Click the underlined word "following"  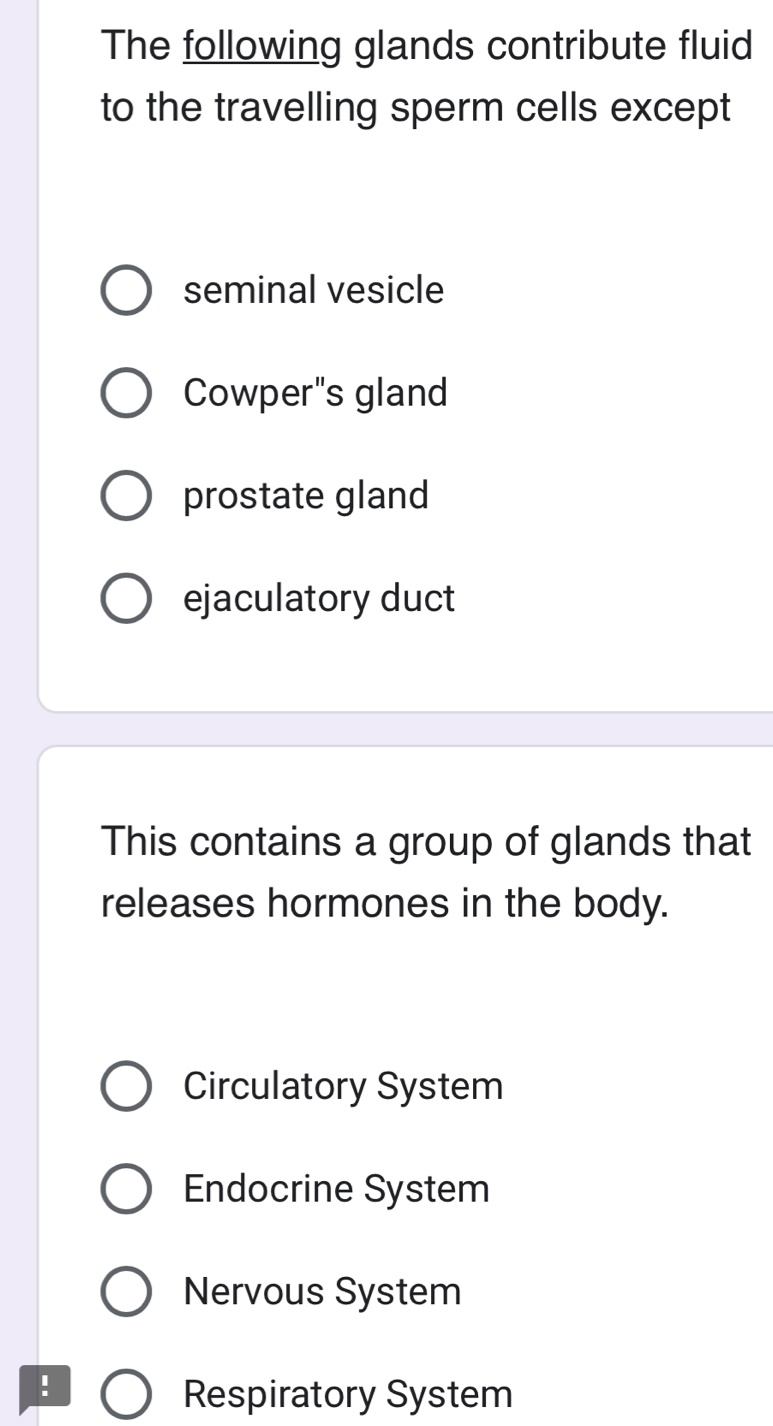click(x=264, y=45)
